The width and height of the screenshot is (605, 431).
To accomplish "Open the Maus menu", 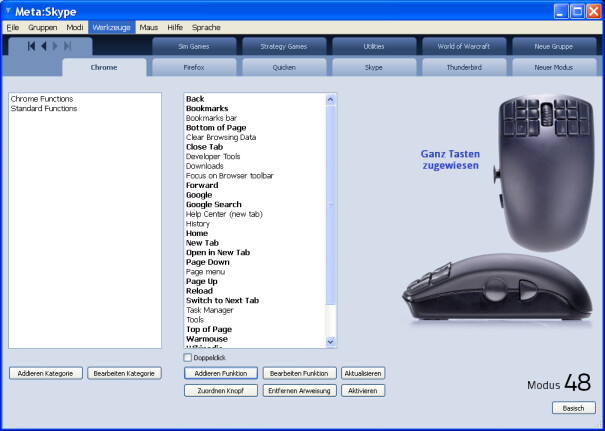I will point(149,27).
